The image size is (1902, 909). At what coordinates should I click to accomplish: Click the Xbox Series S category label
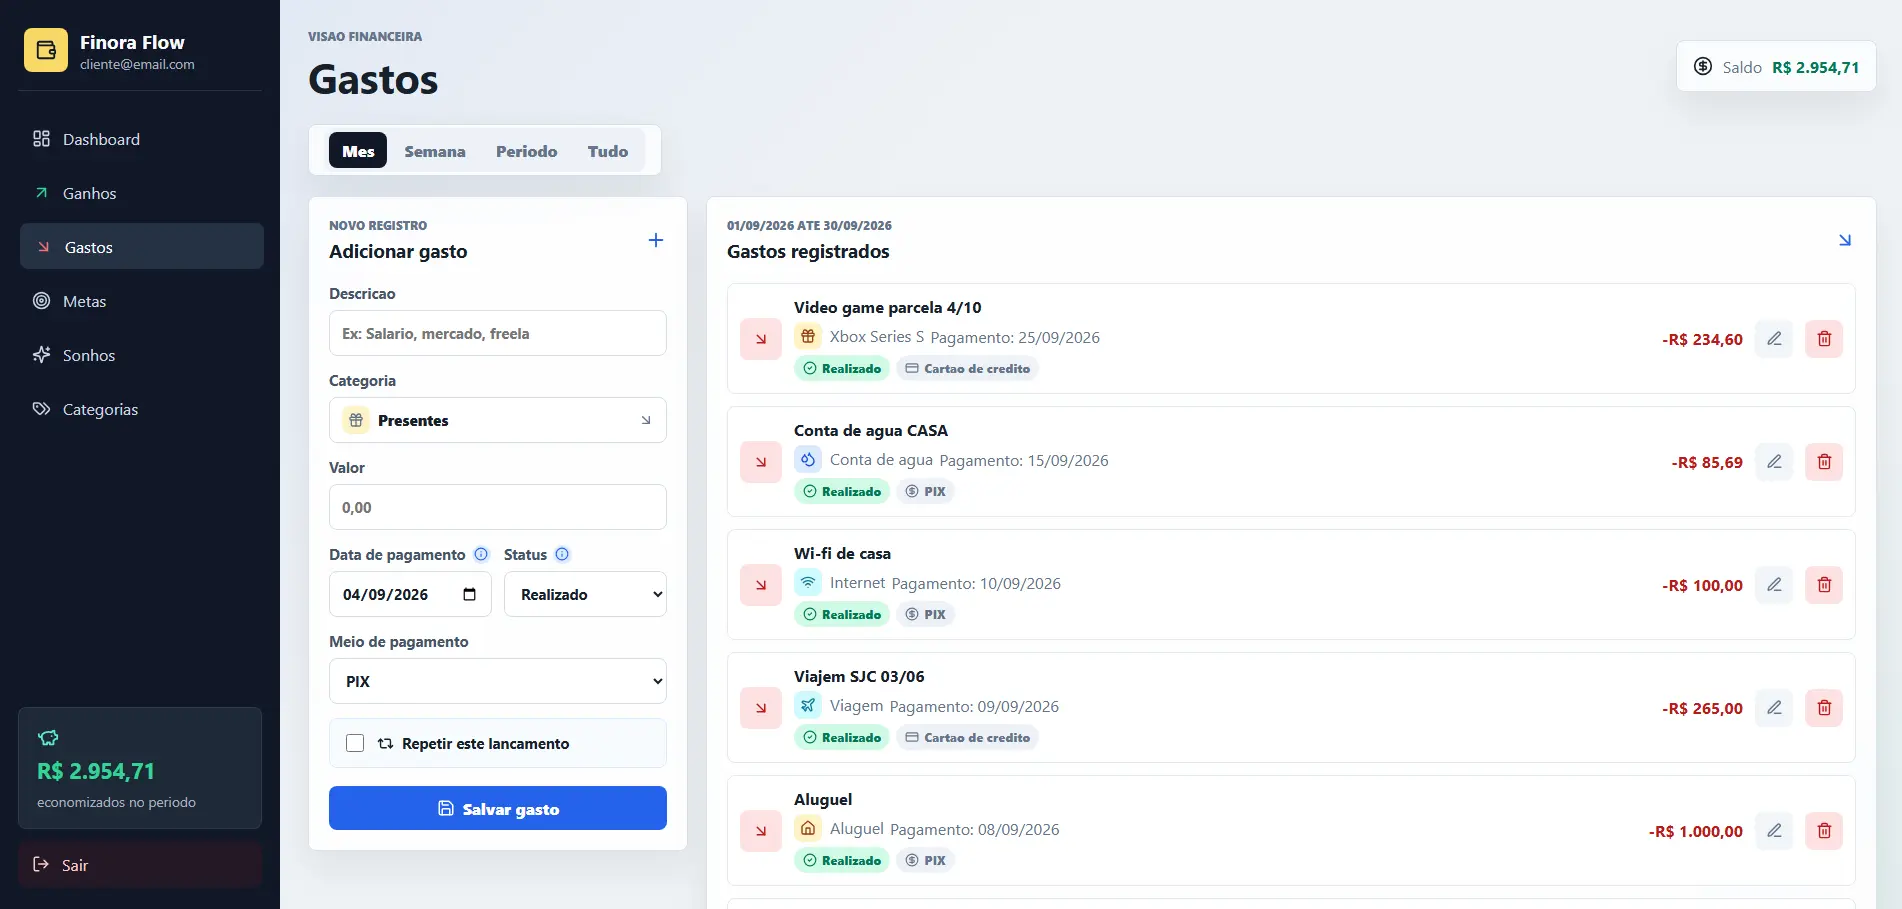(877, 337)
